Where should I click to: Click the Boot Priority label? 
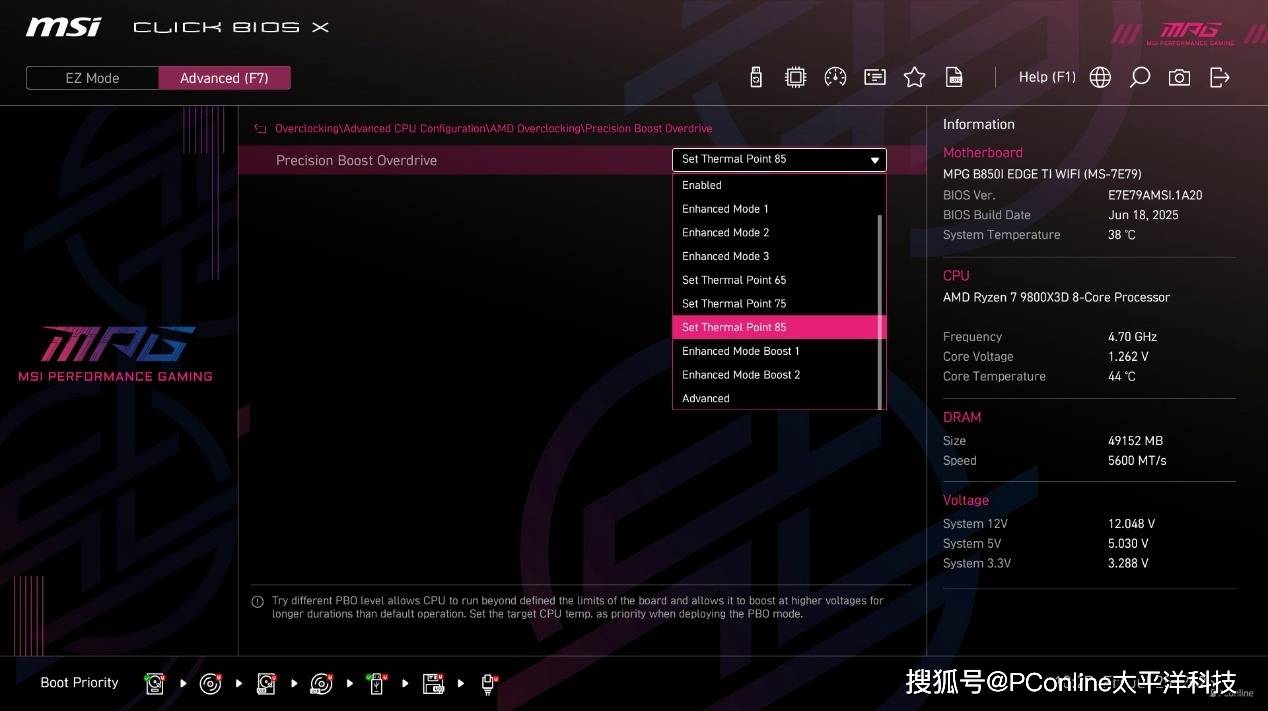[79, 683]
